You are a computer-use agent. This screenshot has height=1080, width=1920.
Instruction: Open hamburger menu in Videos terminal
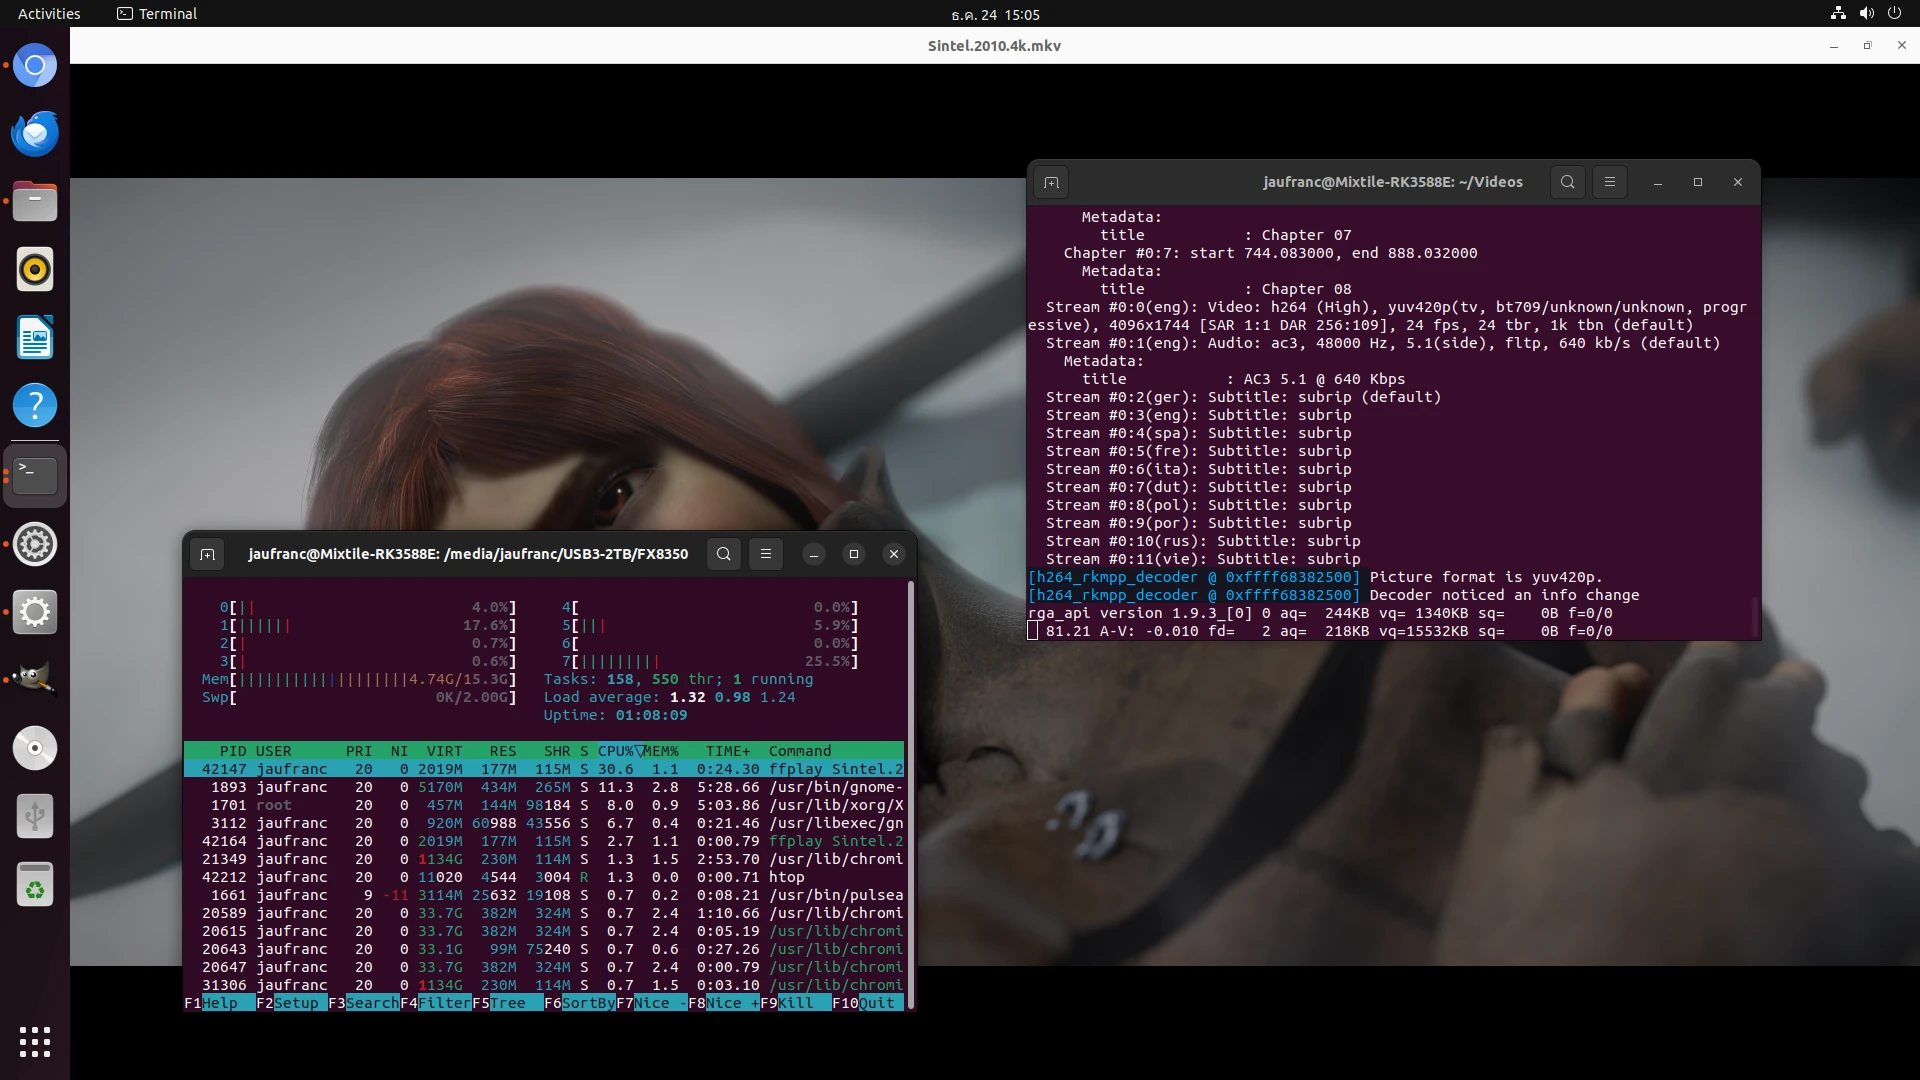1609,182
